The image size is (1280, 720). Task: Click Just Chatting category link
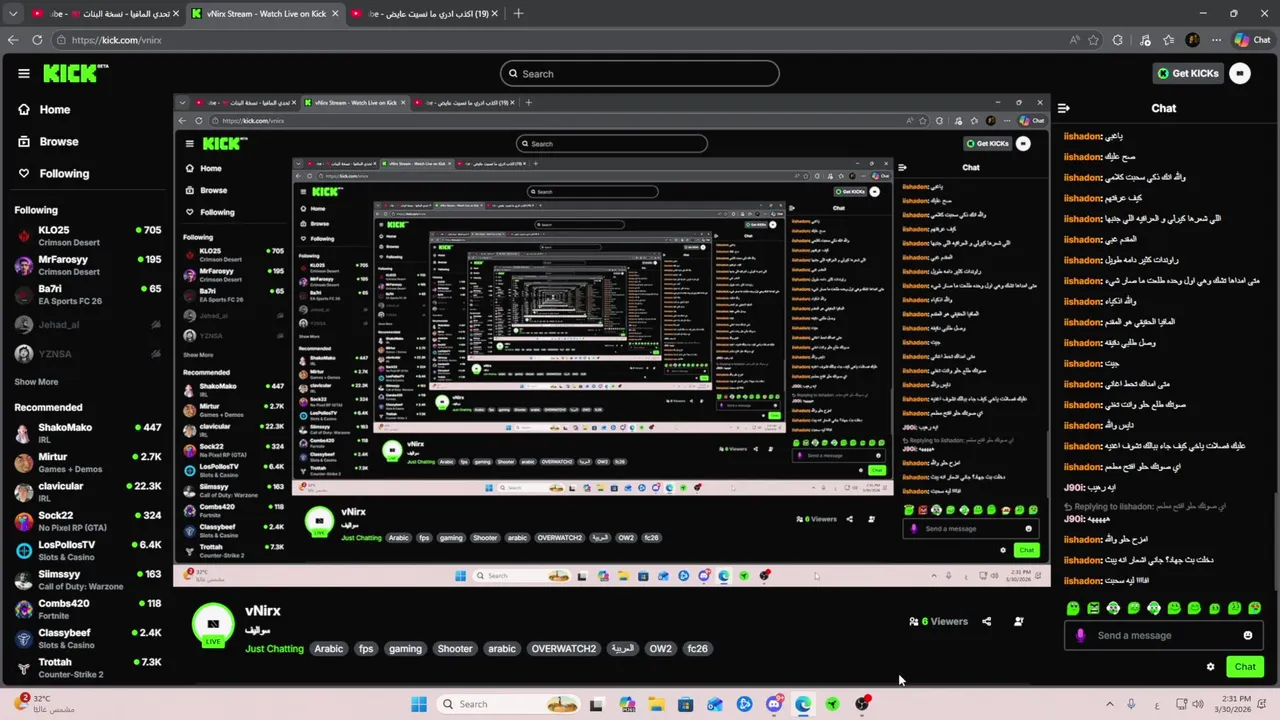coord(274,649)
